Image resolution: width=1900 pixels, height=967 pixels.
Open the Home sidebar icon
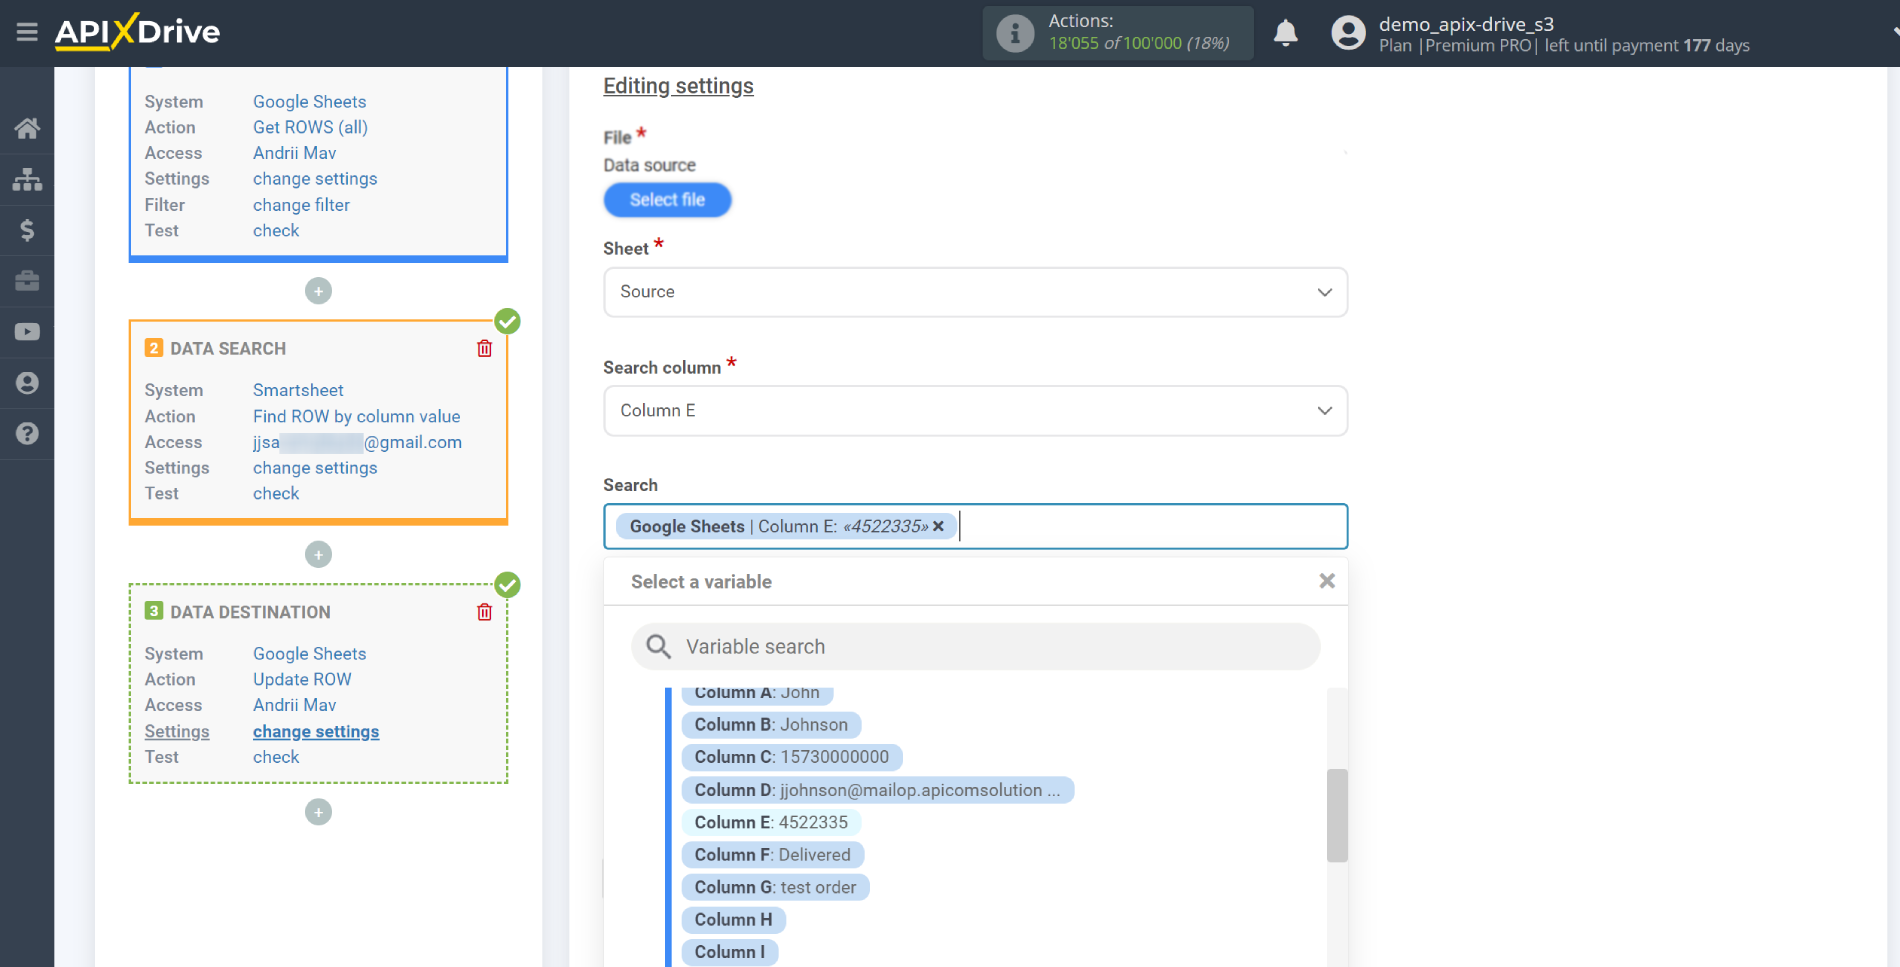pos(27,128)
